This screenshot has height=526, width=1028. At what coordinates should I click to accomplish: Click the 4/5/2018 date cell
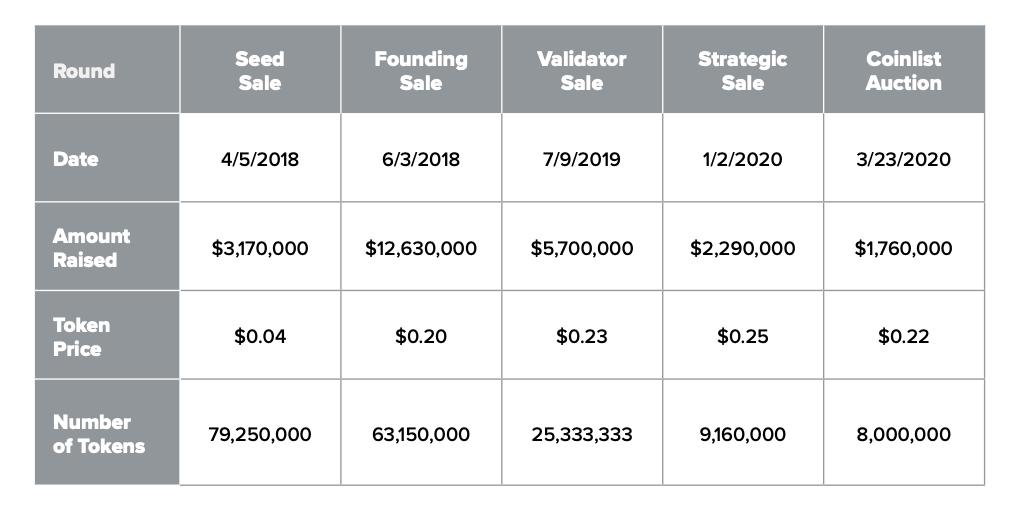(260, 159)
